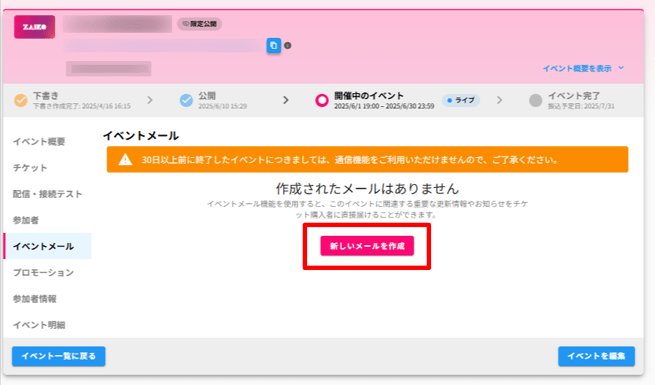
Task: Click the ZAIKO logo thumbnail
Action: coord(34,27)
